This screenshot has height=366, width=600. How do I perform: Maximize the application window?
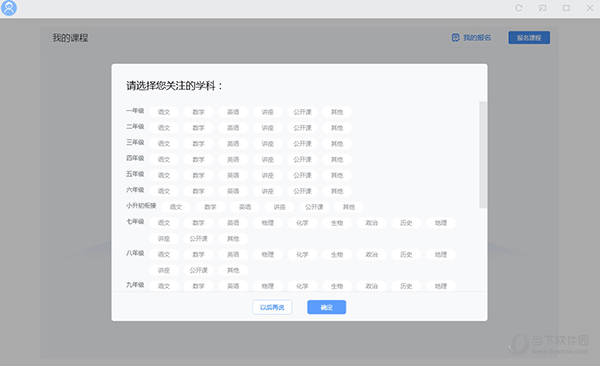click(566, 8)
